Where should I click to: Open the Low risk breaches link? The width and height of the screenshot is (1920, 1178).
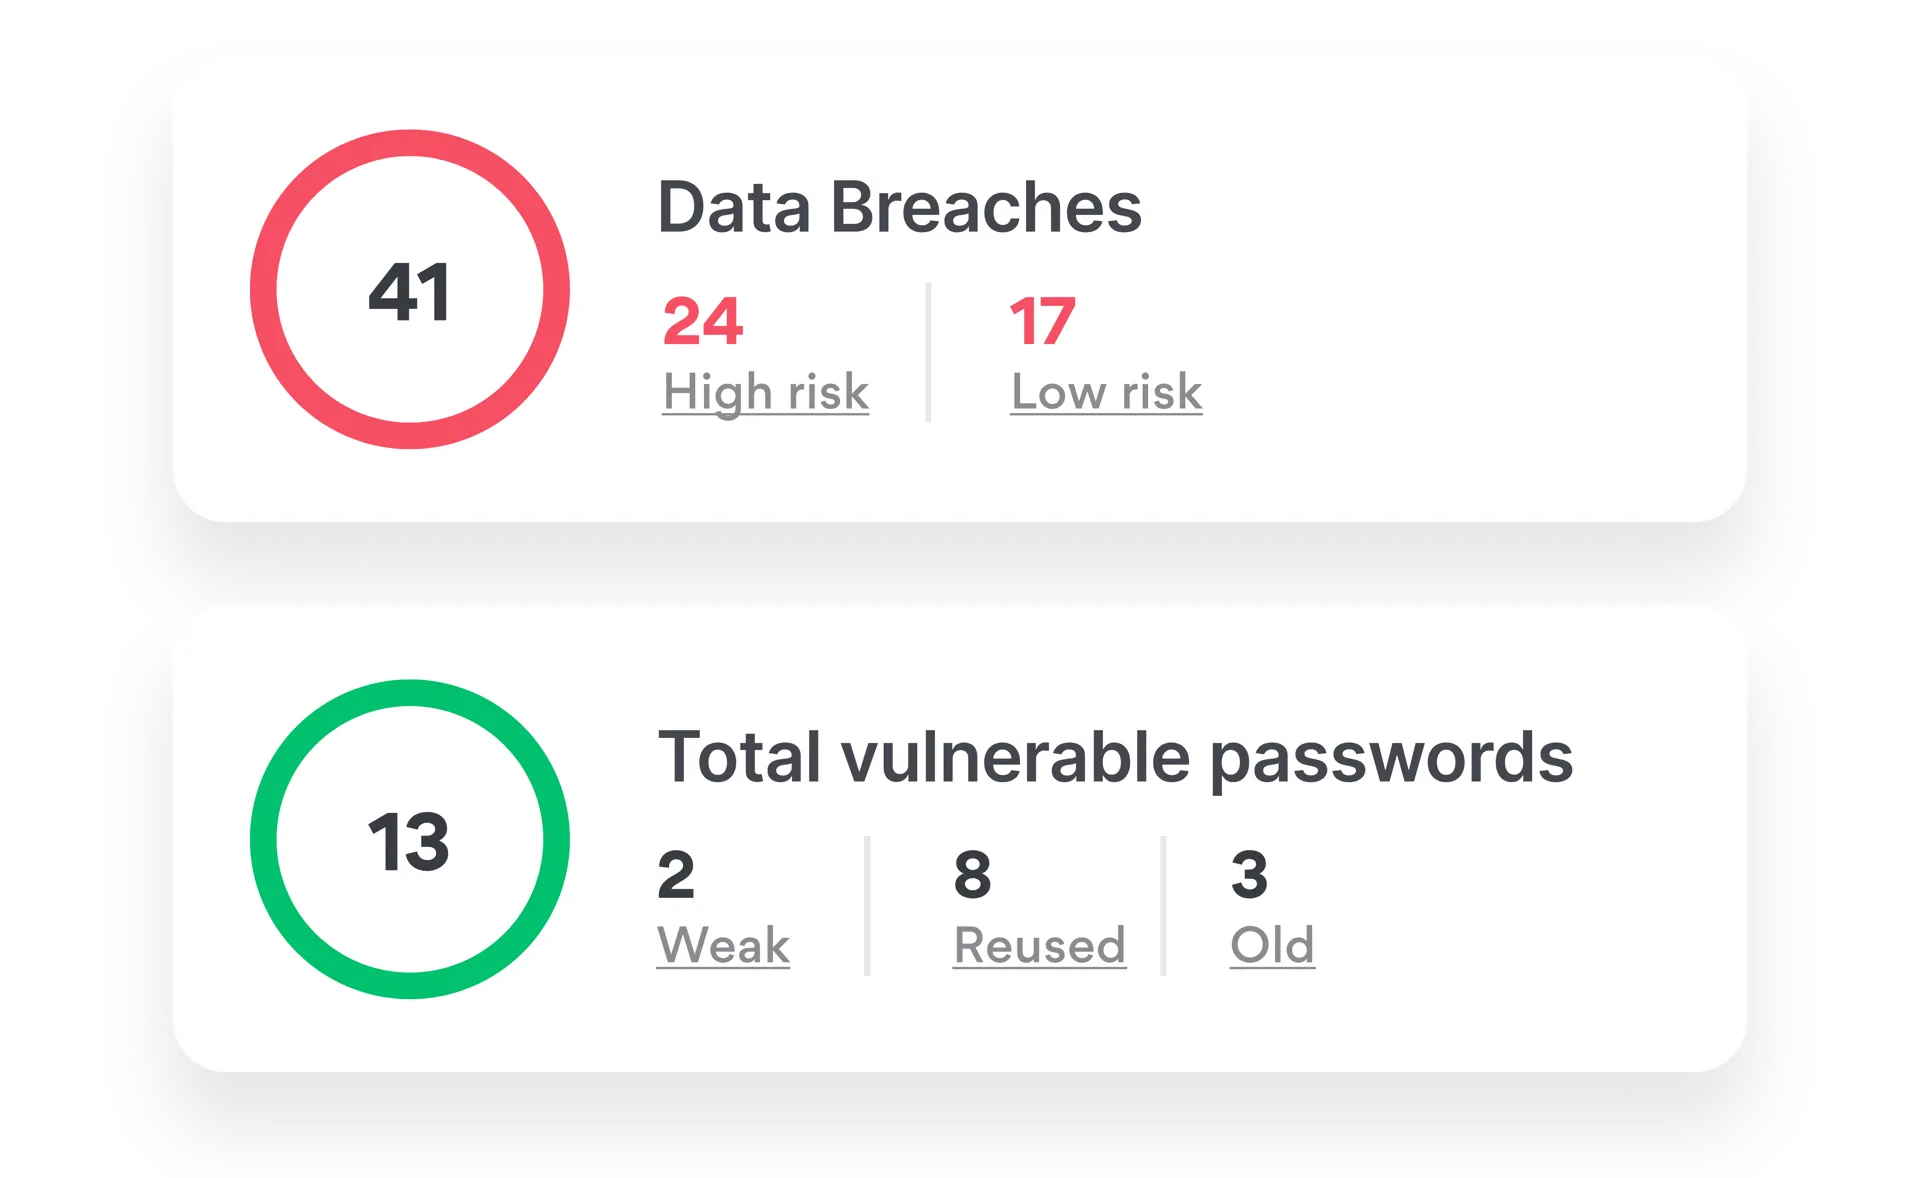[x=1106, y=392]
